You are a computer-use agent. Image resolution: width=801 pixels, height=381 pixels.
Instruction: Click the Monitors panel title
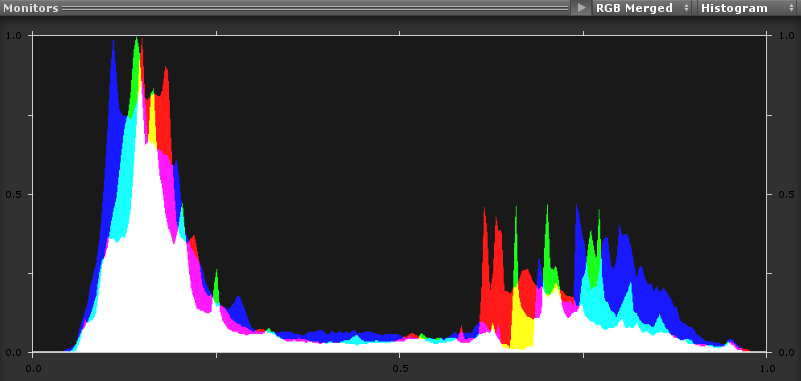[x=31, y=8]
